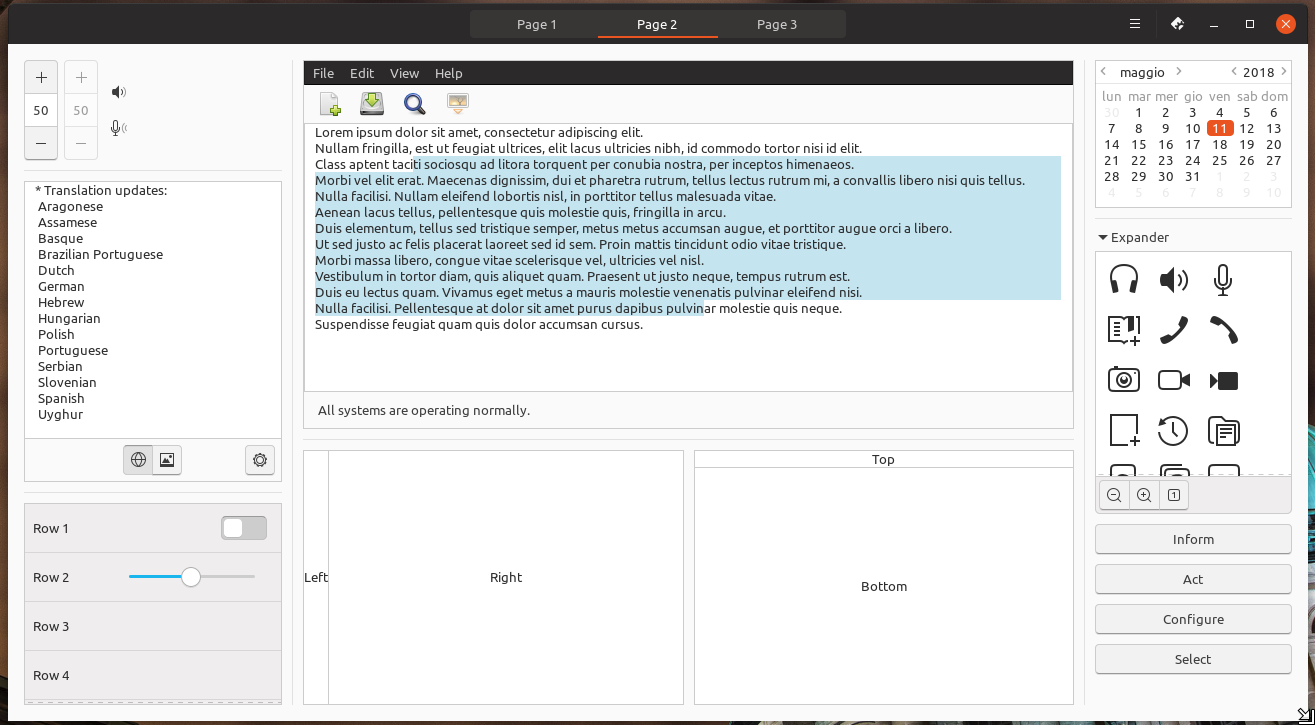Image resolution: width=1315 pixels, height=725 pixels.
Task: Click the zoom out magnifier button
Action: [x=1113, y=495]
